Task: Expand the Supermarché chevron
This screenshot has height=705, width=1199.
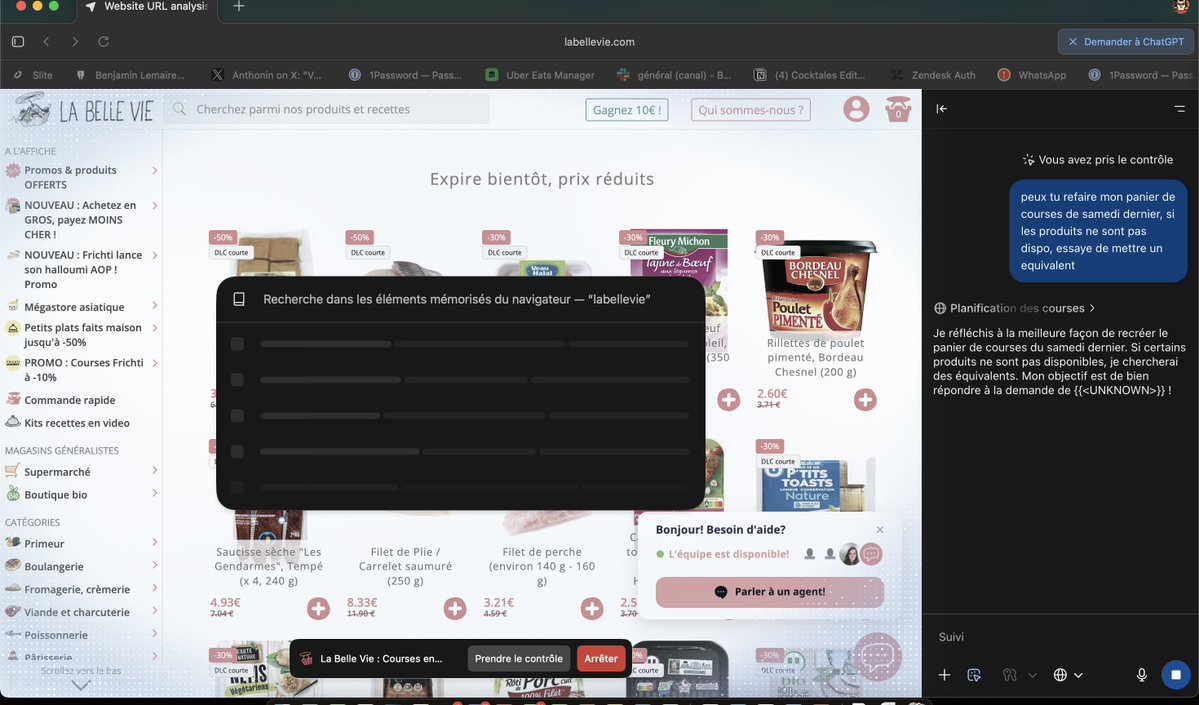Action: point(154,470)
